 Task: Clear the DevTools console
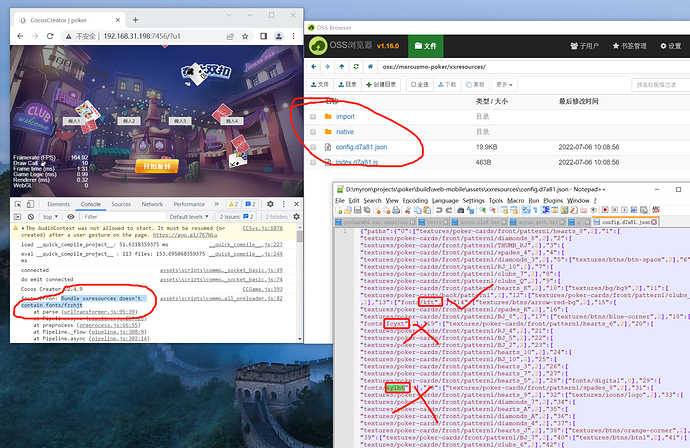31,217
